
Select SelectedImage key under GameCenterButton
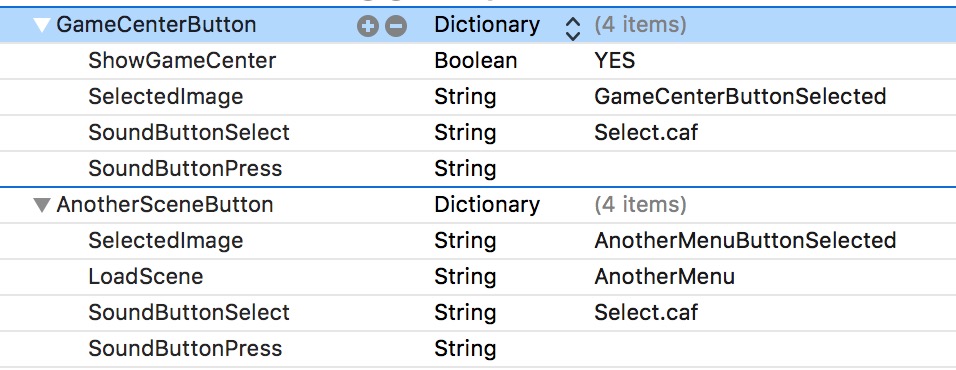165,97
